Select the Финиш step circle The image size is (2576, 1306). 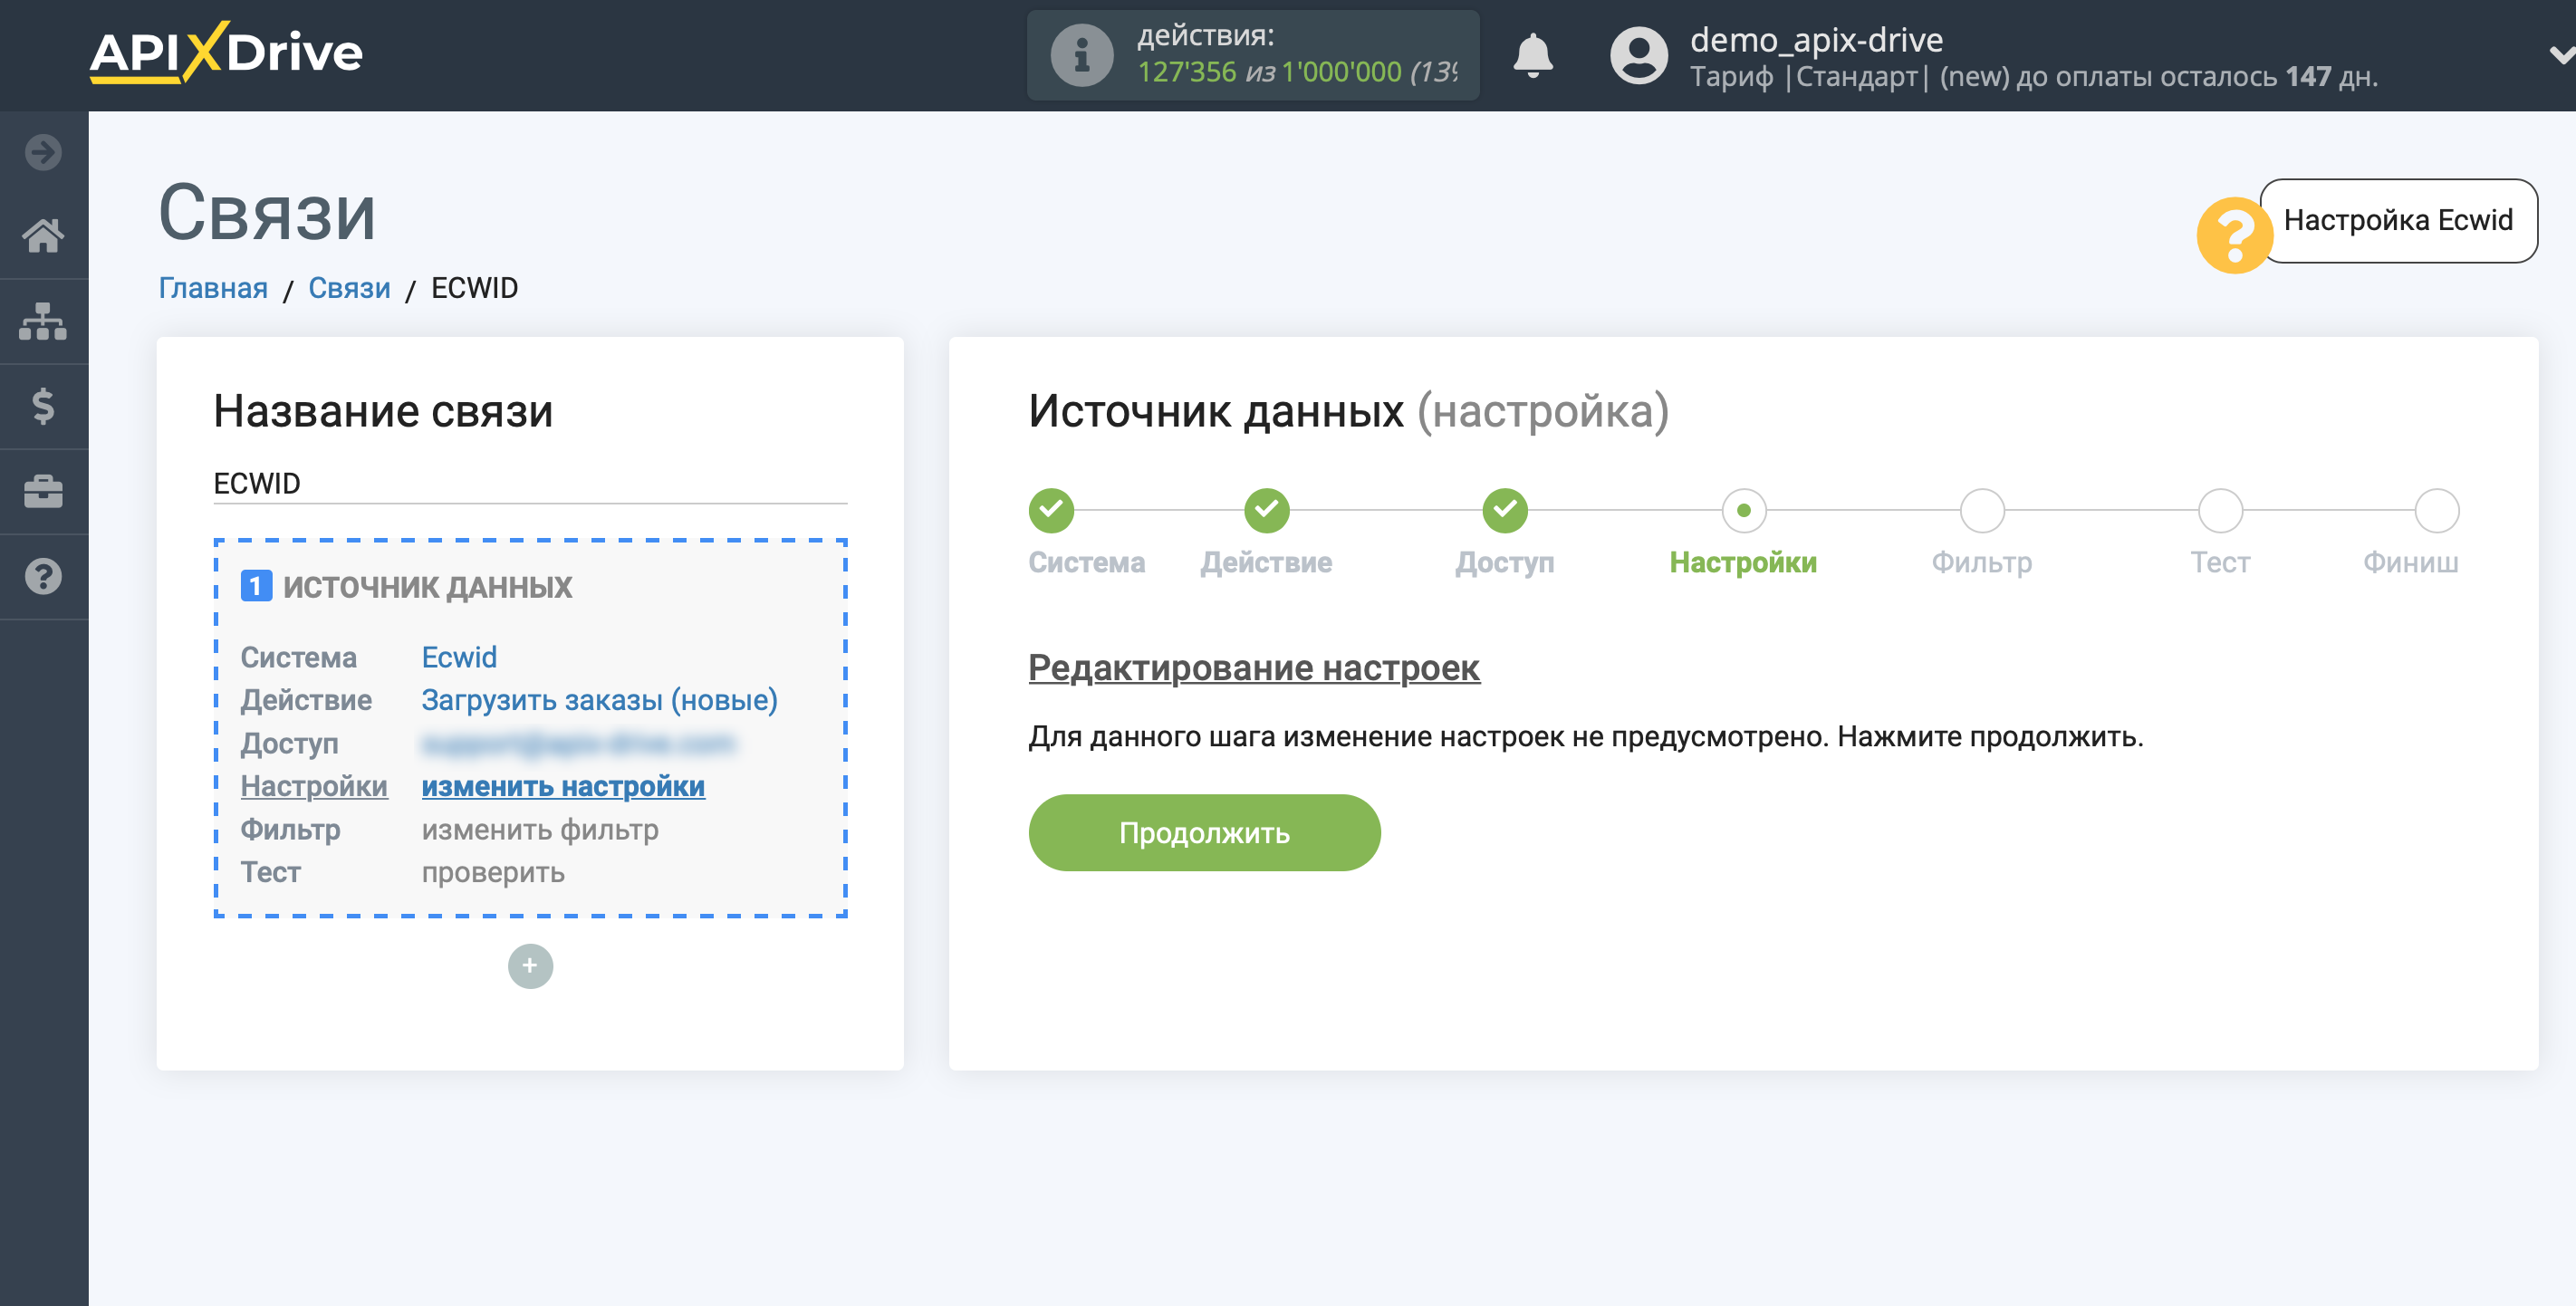pos(2436,510)
